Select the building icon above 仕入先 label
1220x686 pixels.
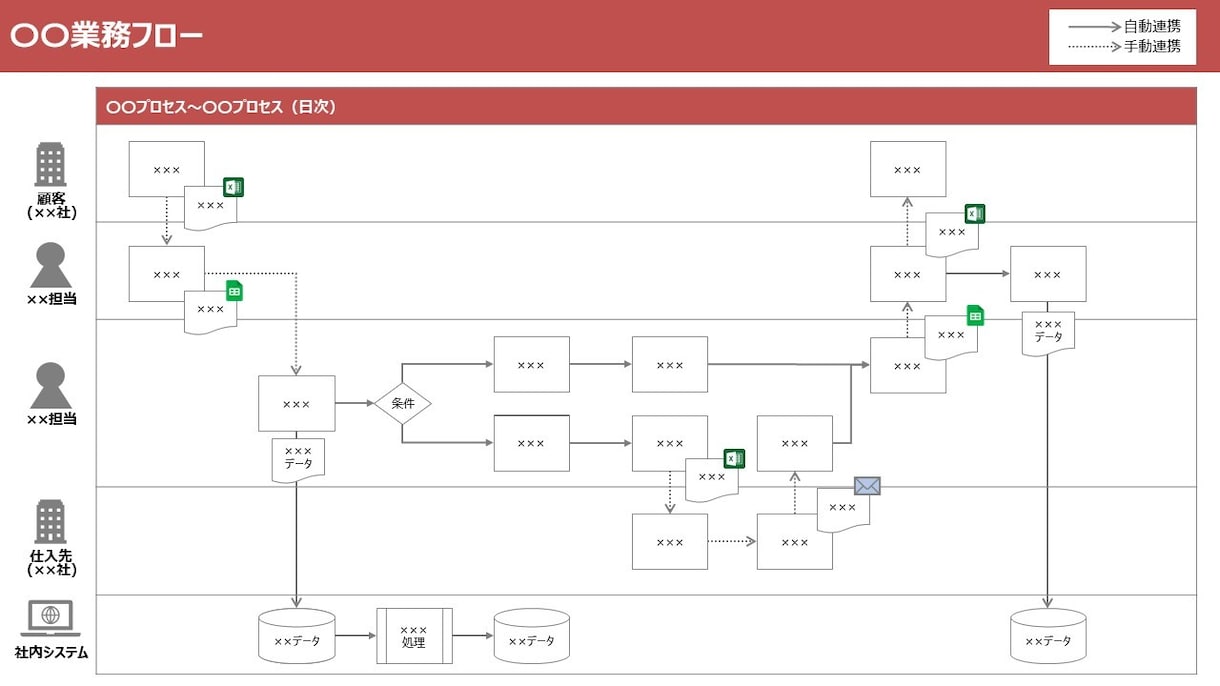[50, 522]
